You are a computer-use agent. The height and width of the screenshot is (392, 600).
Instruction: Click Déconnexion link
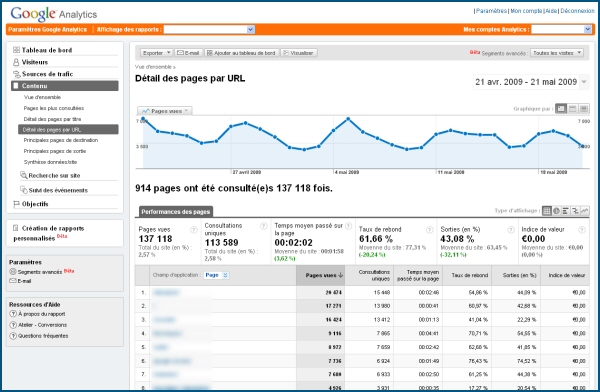click(577, 11)
